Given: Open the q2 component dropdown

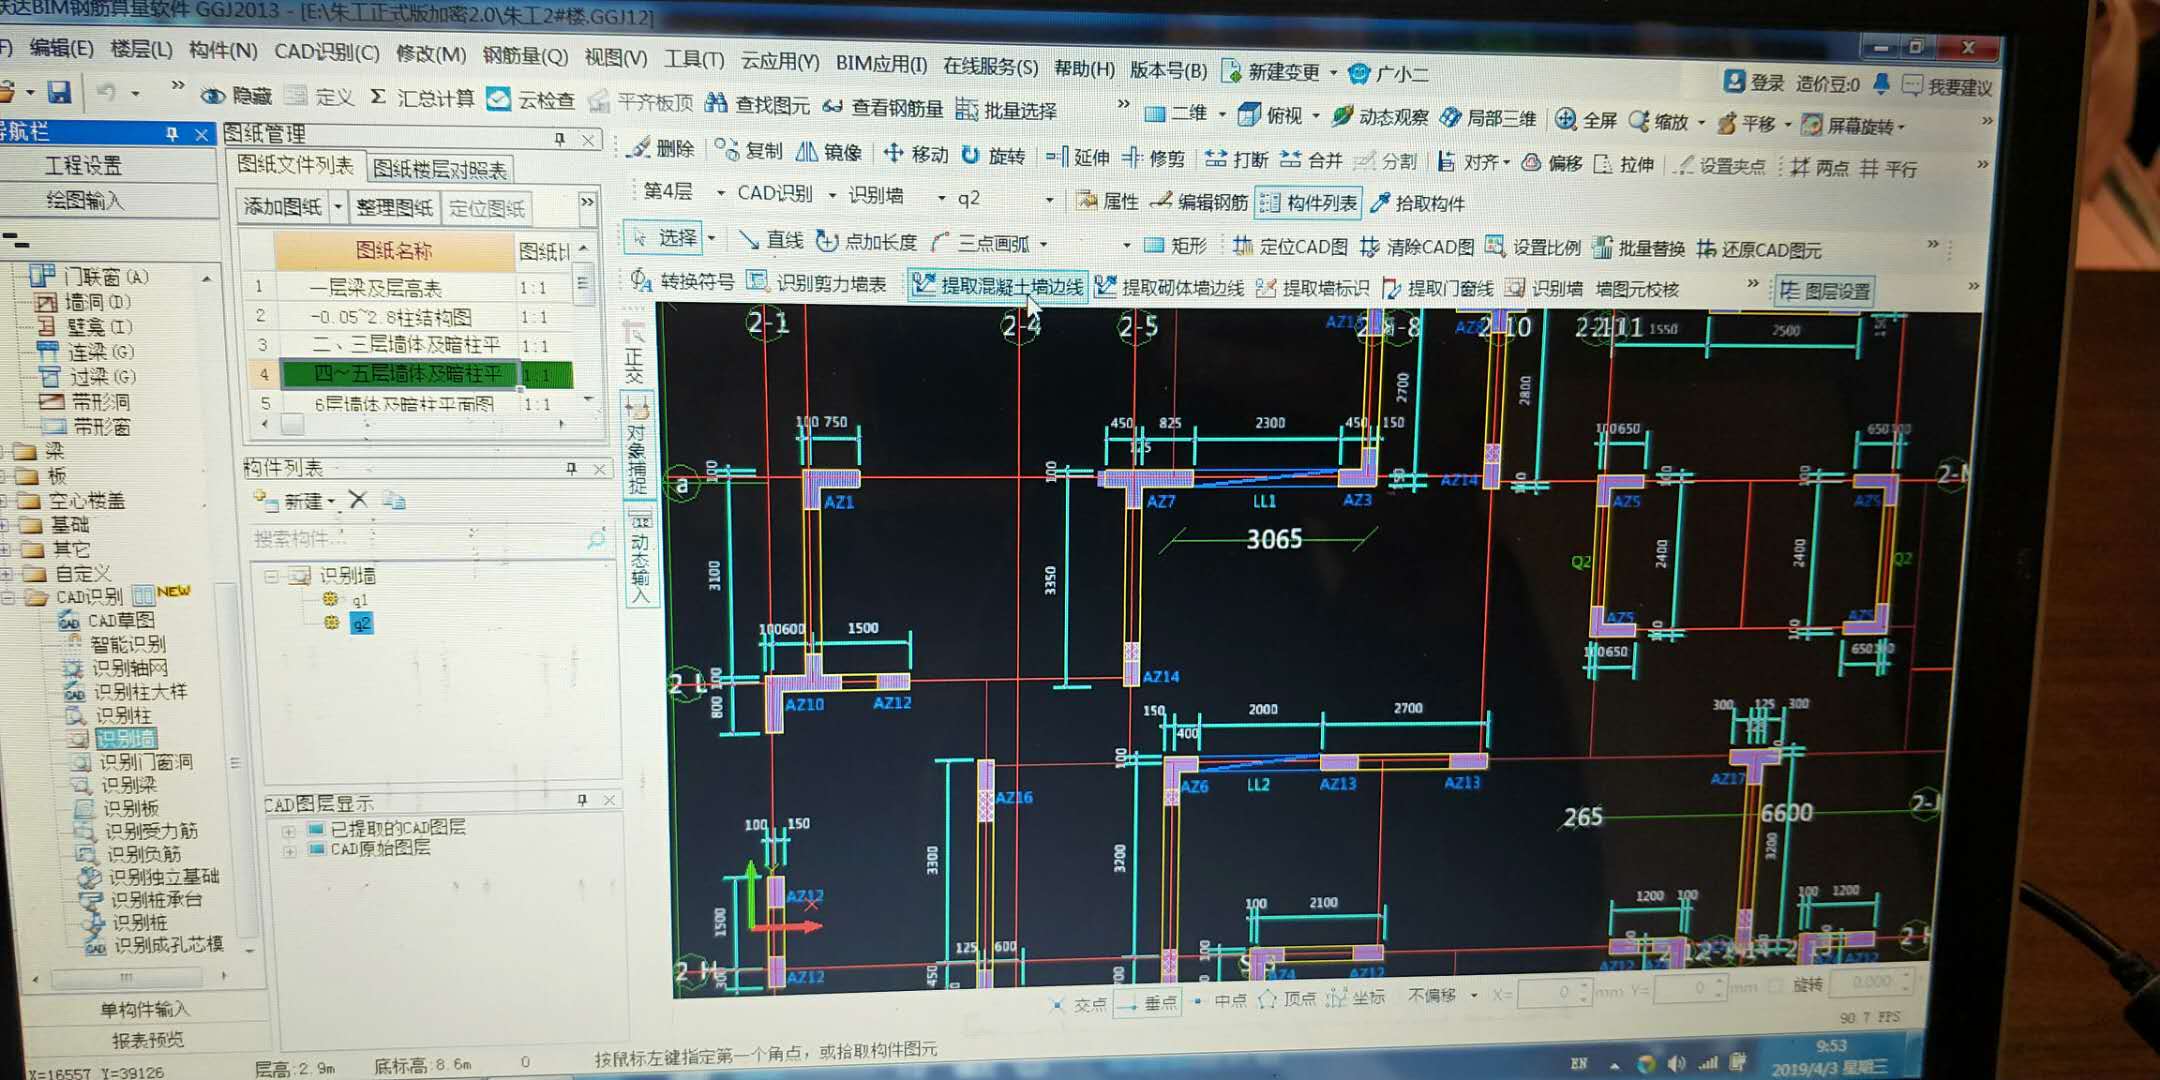Looking at the screenshot, I should pos(1049,200).
